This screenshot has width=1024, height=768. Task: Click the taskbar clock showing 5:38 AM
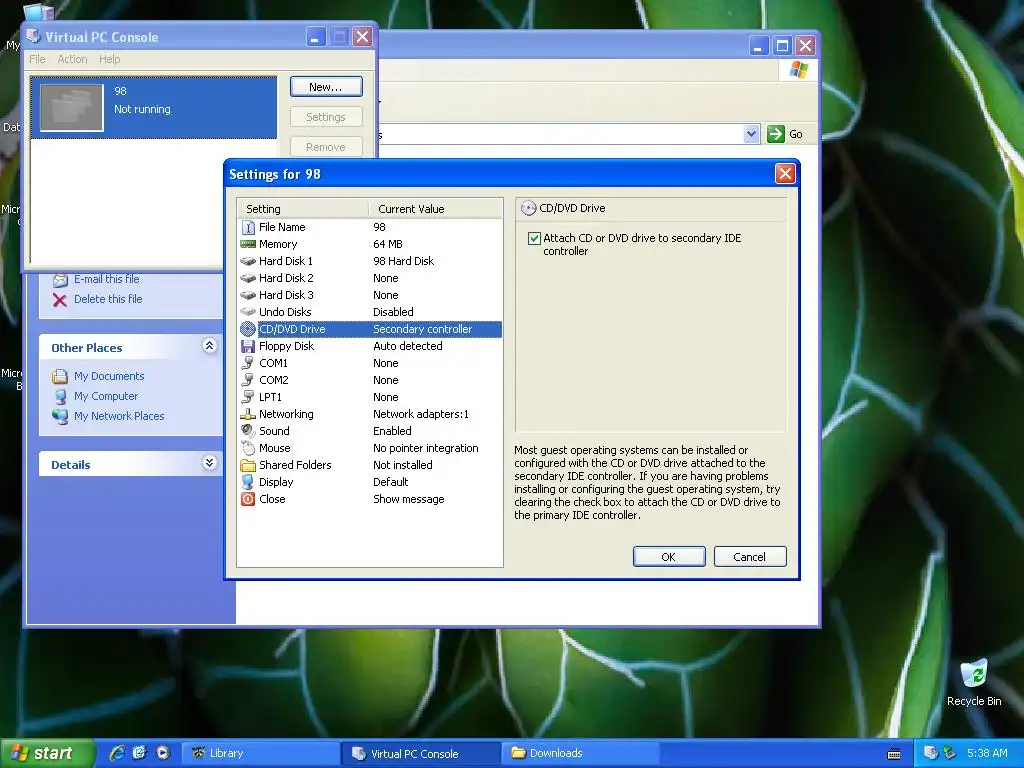point(987,753)
